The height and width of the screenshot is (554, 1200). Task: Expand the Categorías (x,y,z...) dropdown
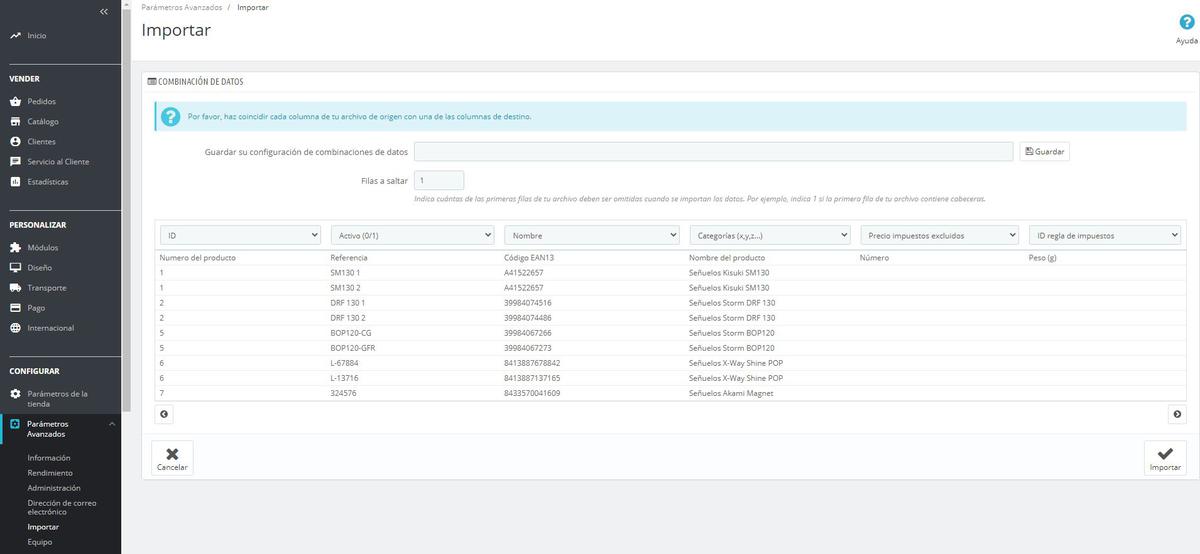769,235
